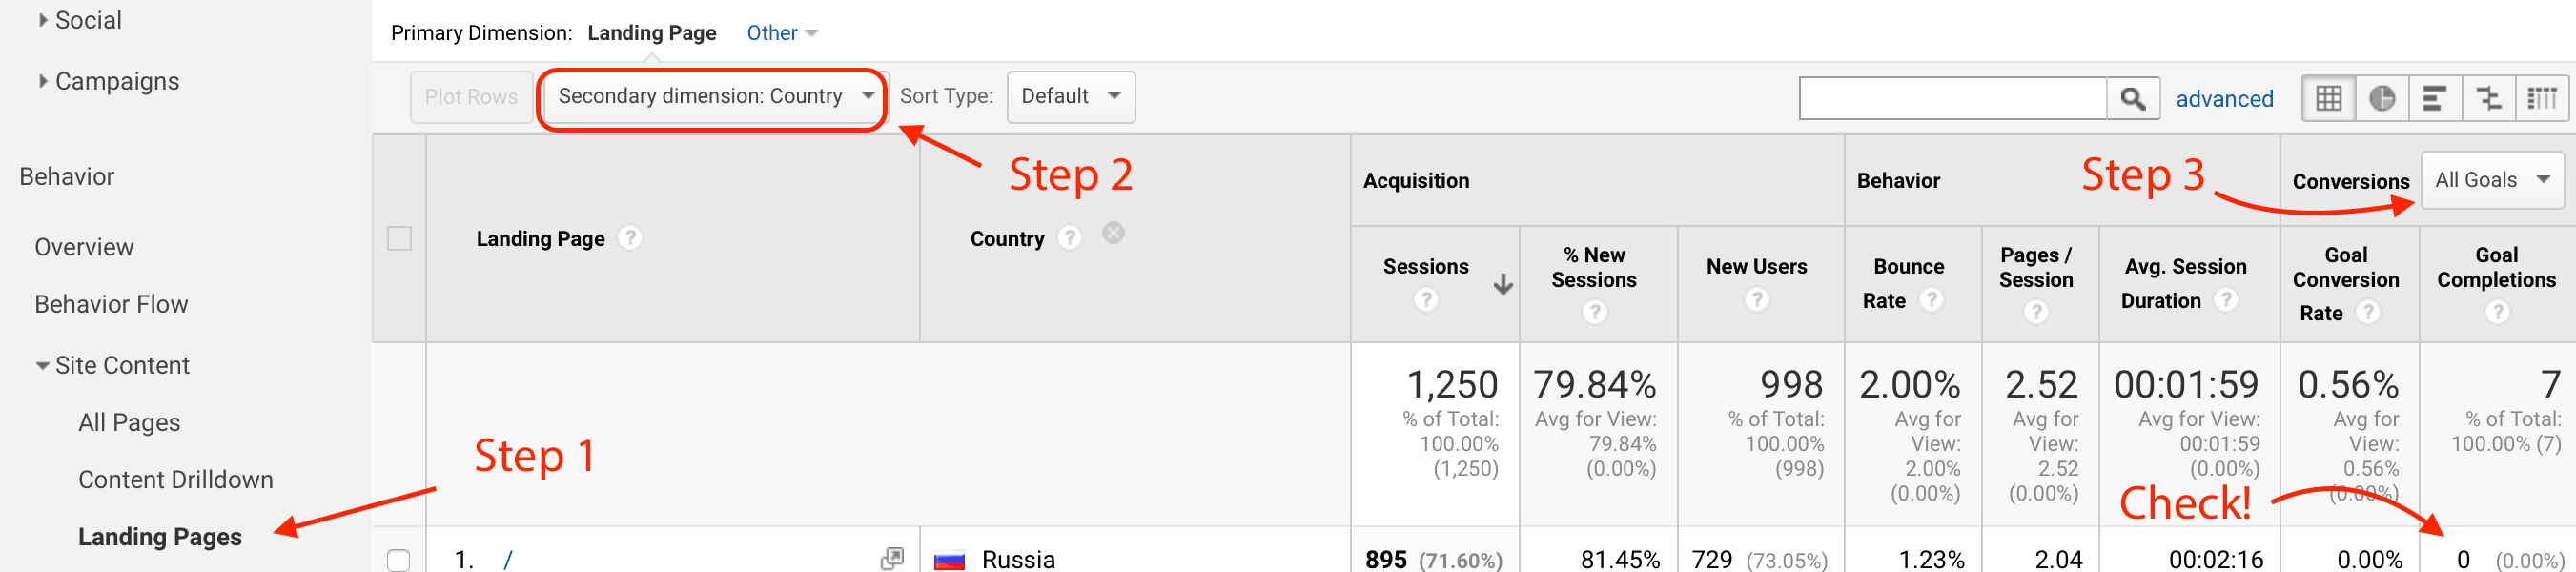The image size is (2576, 572).
Task: Check the checkbox for row 1
Action: point(399,559)
